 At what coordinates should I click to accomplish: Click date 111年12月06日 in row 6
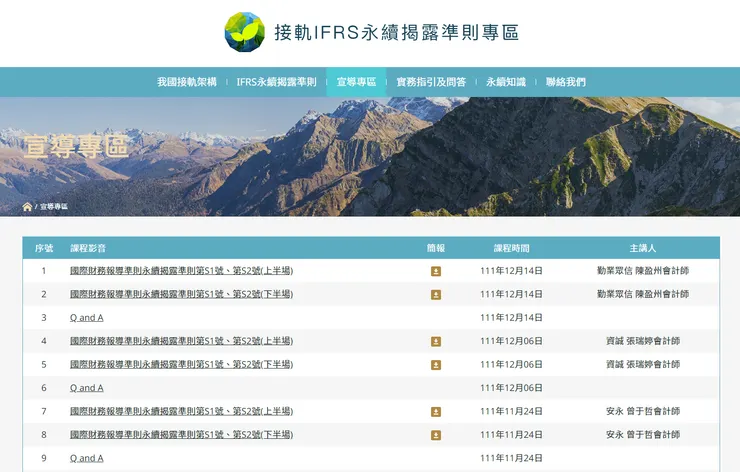(512, 388)
